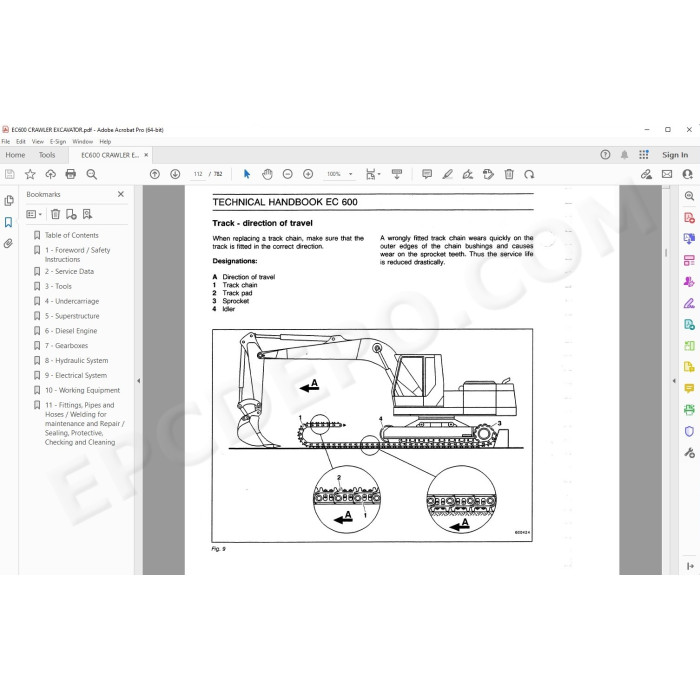Viewport: 700px width, 700px height.
Task: Jump to bookmark 4 - Undercarriage
Action: click(x=72, y=301)
